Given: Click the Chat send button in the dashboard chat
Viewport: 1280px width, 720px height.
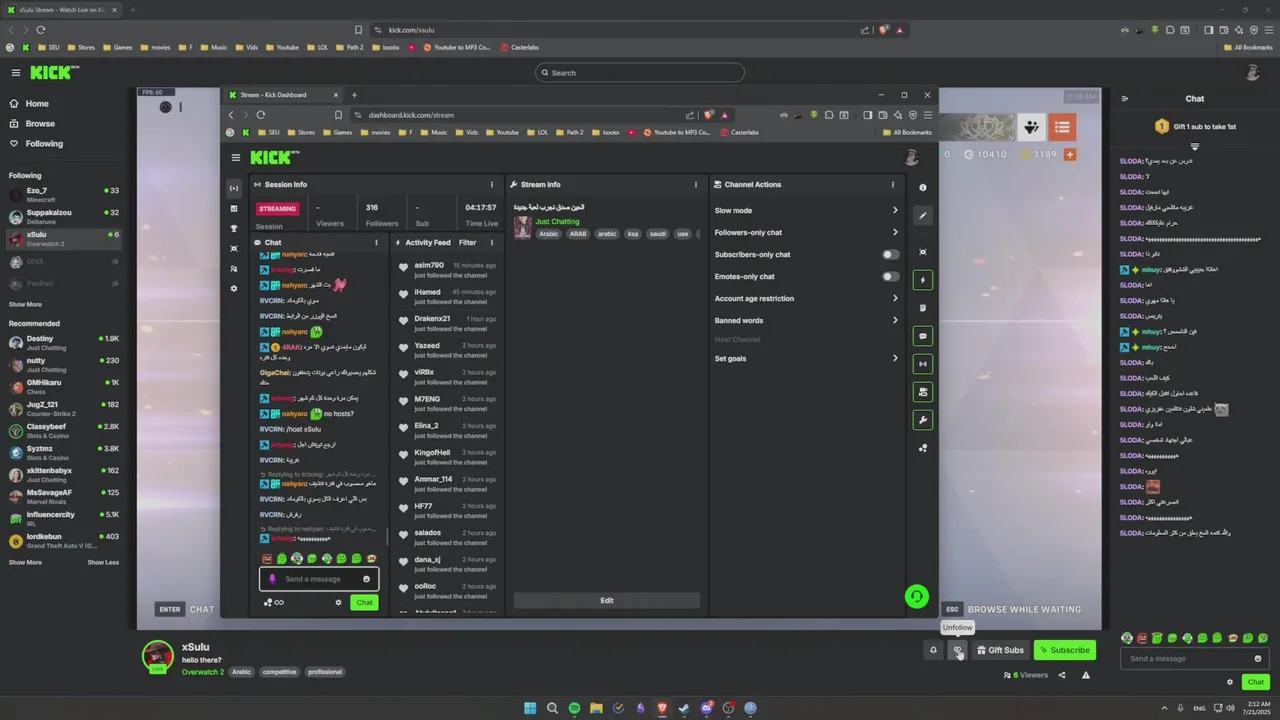Looking at the screenshot, I should coord(364,602).
